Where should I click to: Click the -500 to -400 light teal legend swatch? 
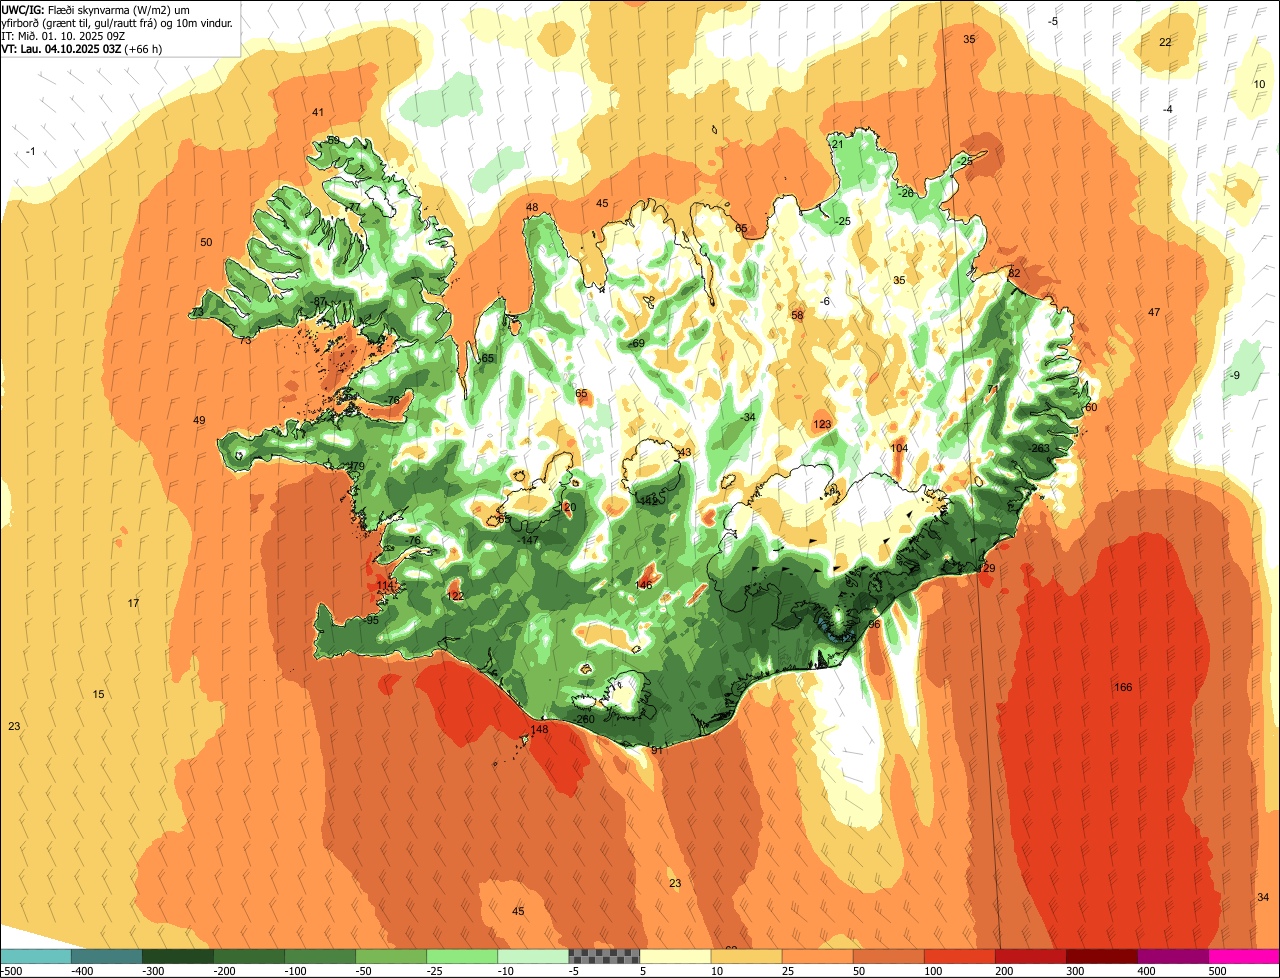point(35,956)
